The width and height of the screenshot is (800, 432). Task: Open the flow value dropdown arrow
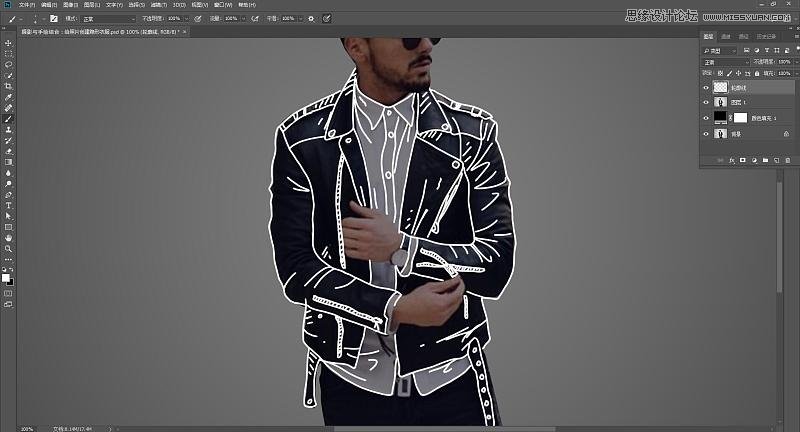pos(243,18)
